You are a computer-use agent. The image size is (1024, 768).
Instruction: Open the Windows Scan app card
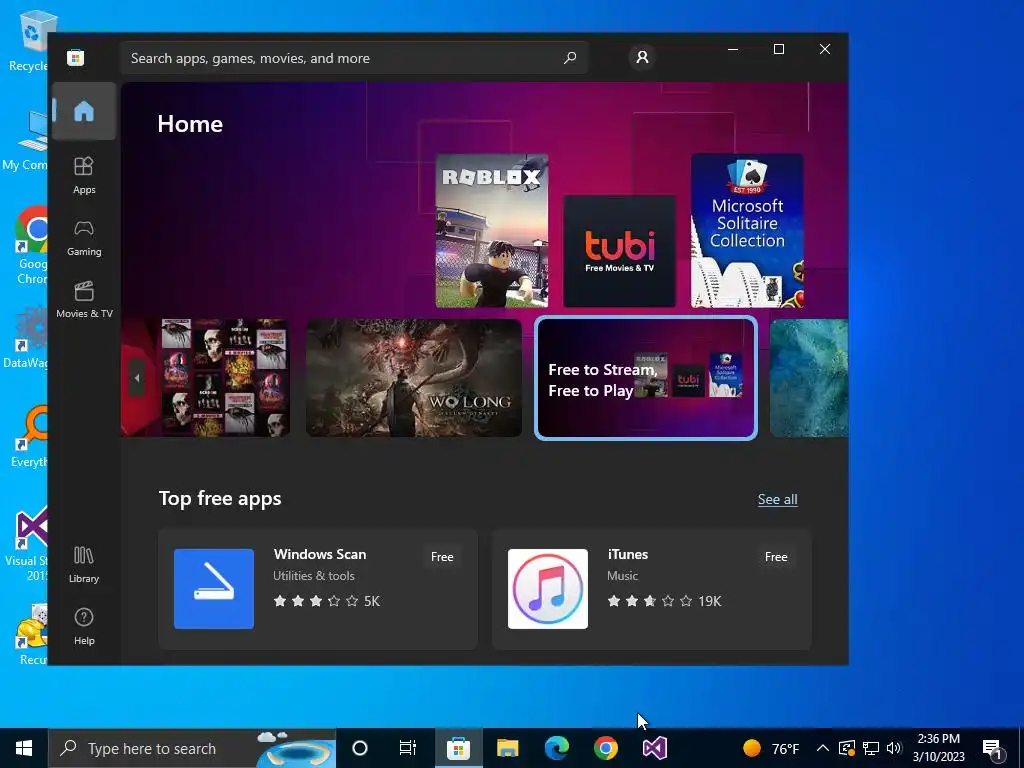click(318, 589)
